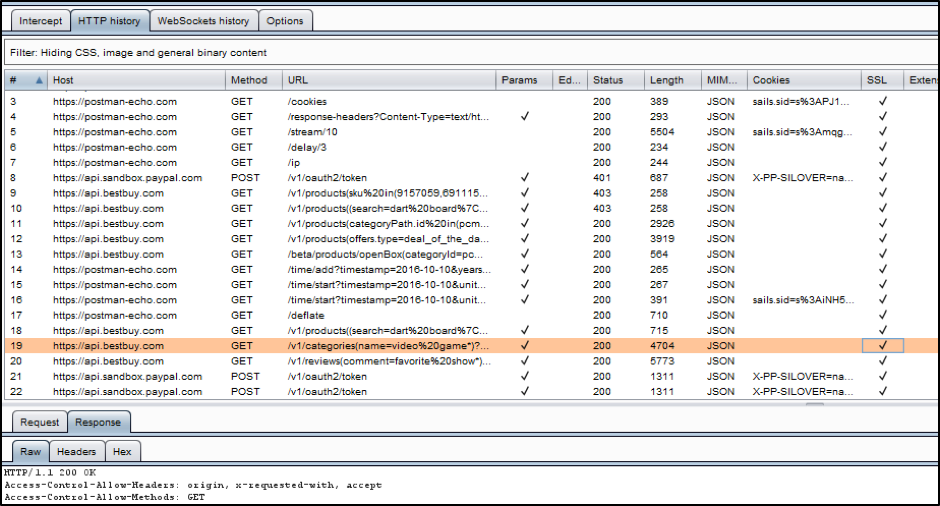940x506 pixels.
Task: Click Params checkmark in row 12
Action: (525, 239)
